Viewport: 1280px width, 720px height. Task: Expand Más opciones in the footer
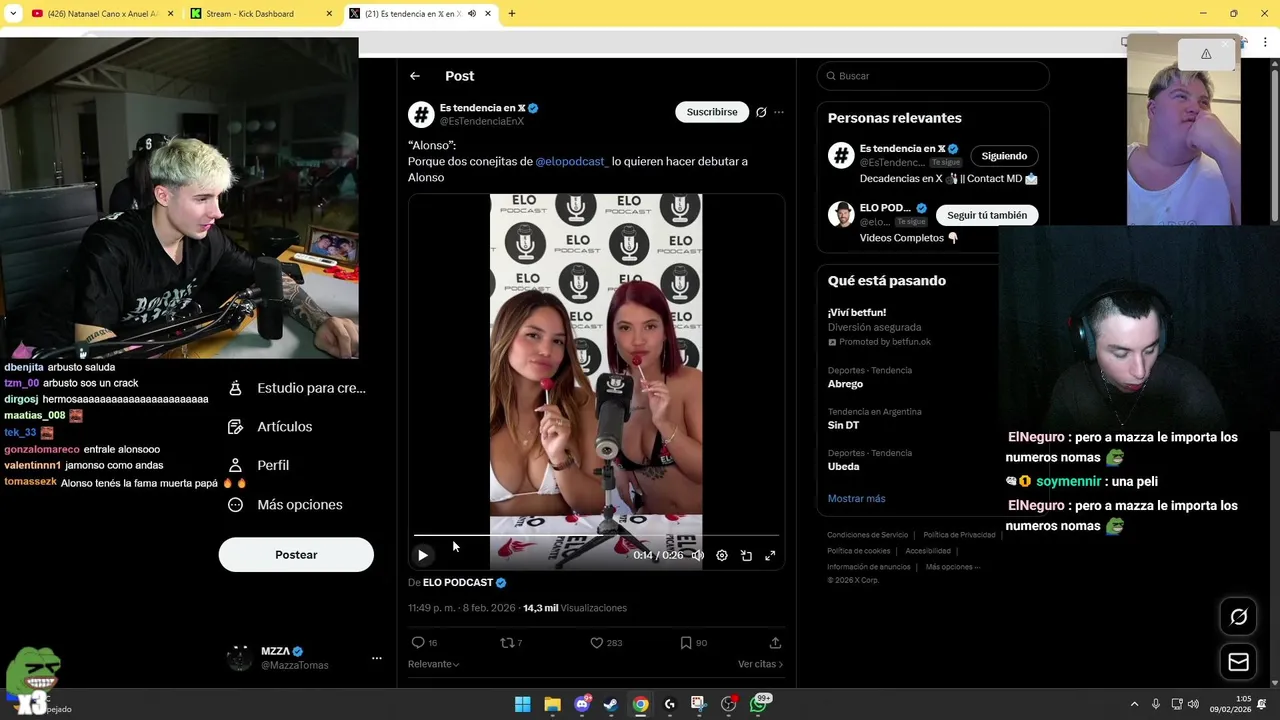tap(952, 567)
